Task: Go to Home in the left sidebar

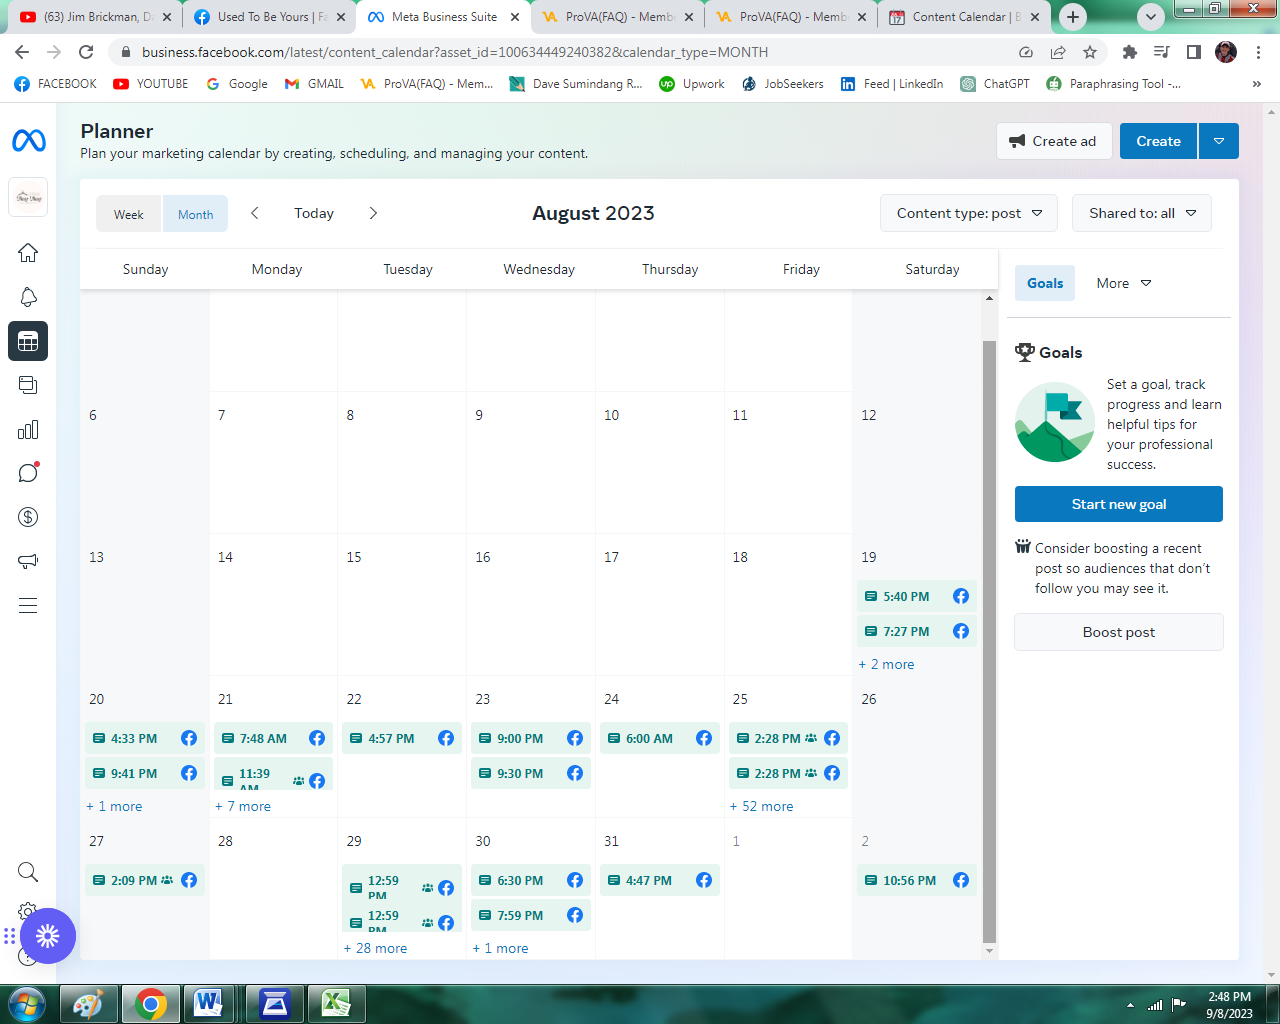Action: click(x=28, y=252)
